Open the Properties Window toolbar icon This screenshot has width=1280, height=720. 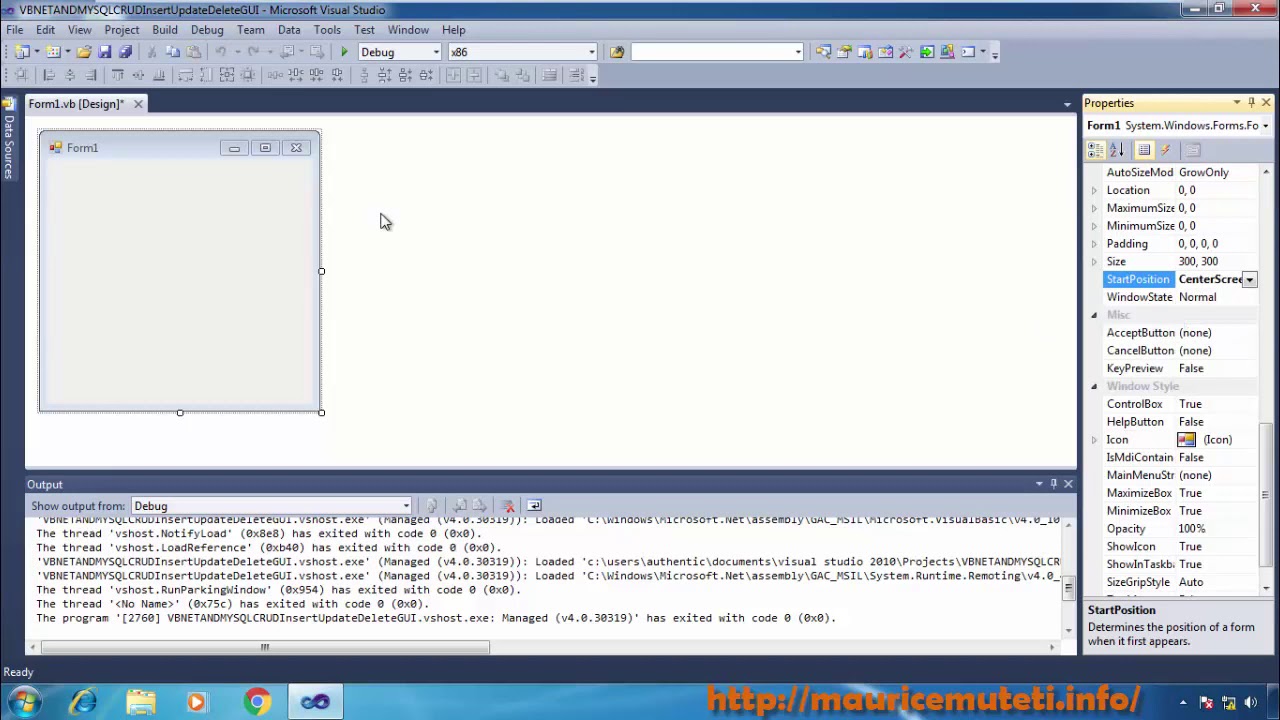[x=844, y=52]
